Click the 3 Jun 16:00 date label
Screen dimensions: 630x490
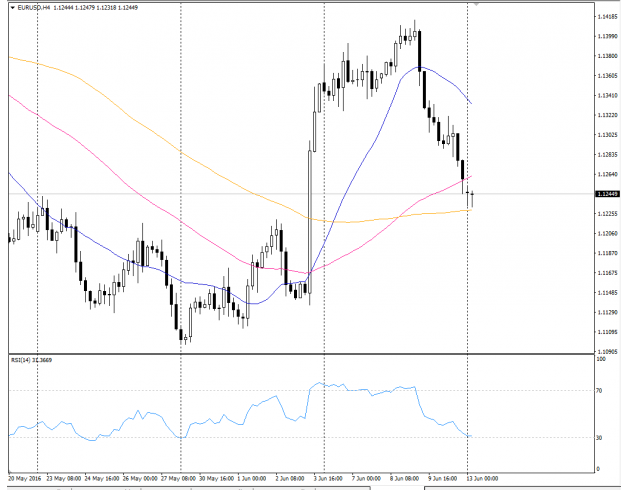[332, 478]
